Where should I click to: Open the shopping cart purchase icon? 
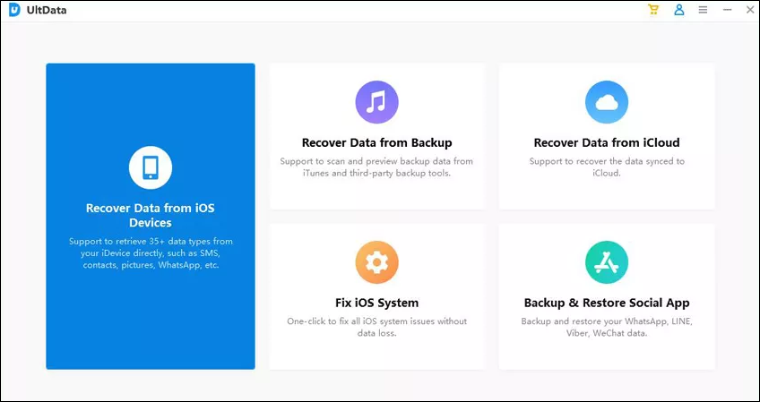[x=653, y=10]
